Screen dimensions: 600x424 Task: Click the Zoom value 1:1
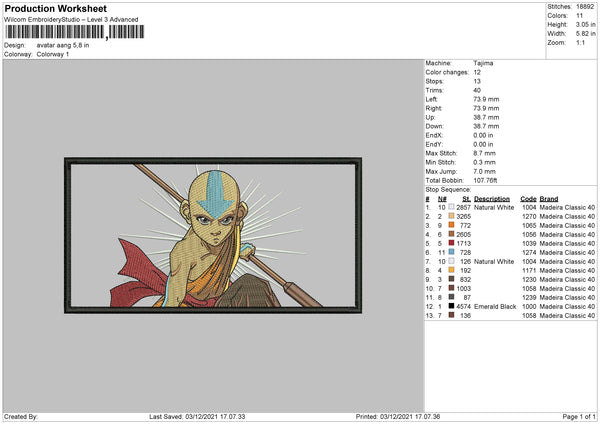(580, 42)
